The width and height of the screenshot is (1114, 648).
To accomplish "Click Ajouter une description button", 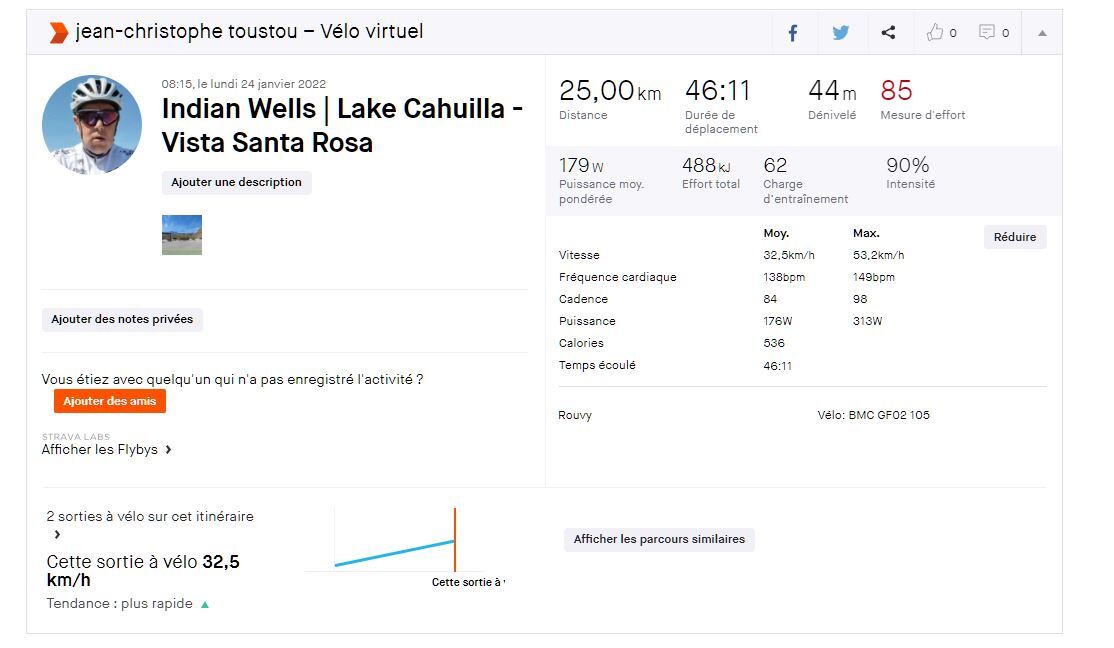I will click(236, 182).
